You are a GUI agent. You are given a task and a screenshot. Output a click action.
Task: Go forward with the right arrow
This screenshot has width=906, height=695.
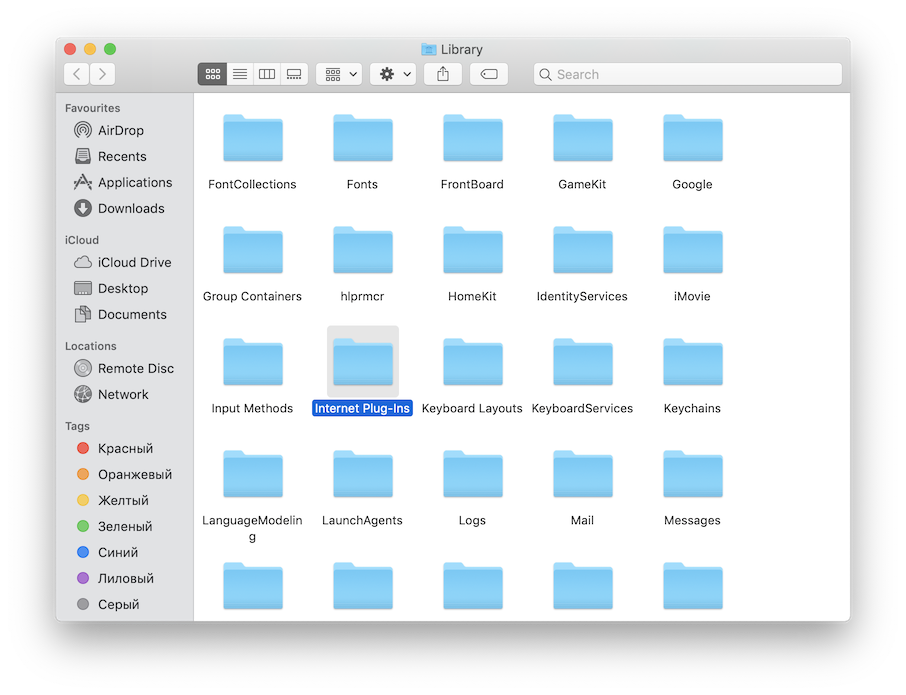103,74
